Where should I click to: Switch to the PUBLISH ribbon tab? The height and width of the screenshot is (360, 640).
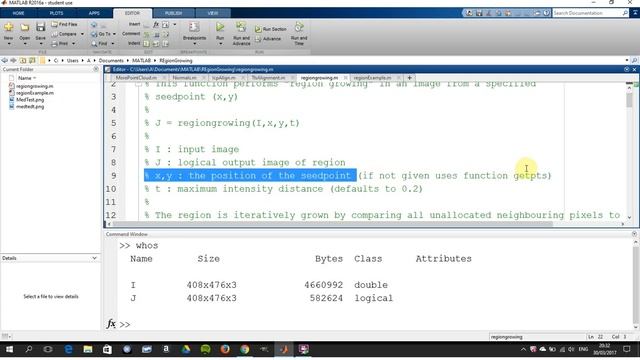173,13
